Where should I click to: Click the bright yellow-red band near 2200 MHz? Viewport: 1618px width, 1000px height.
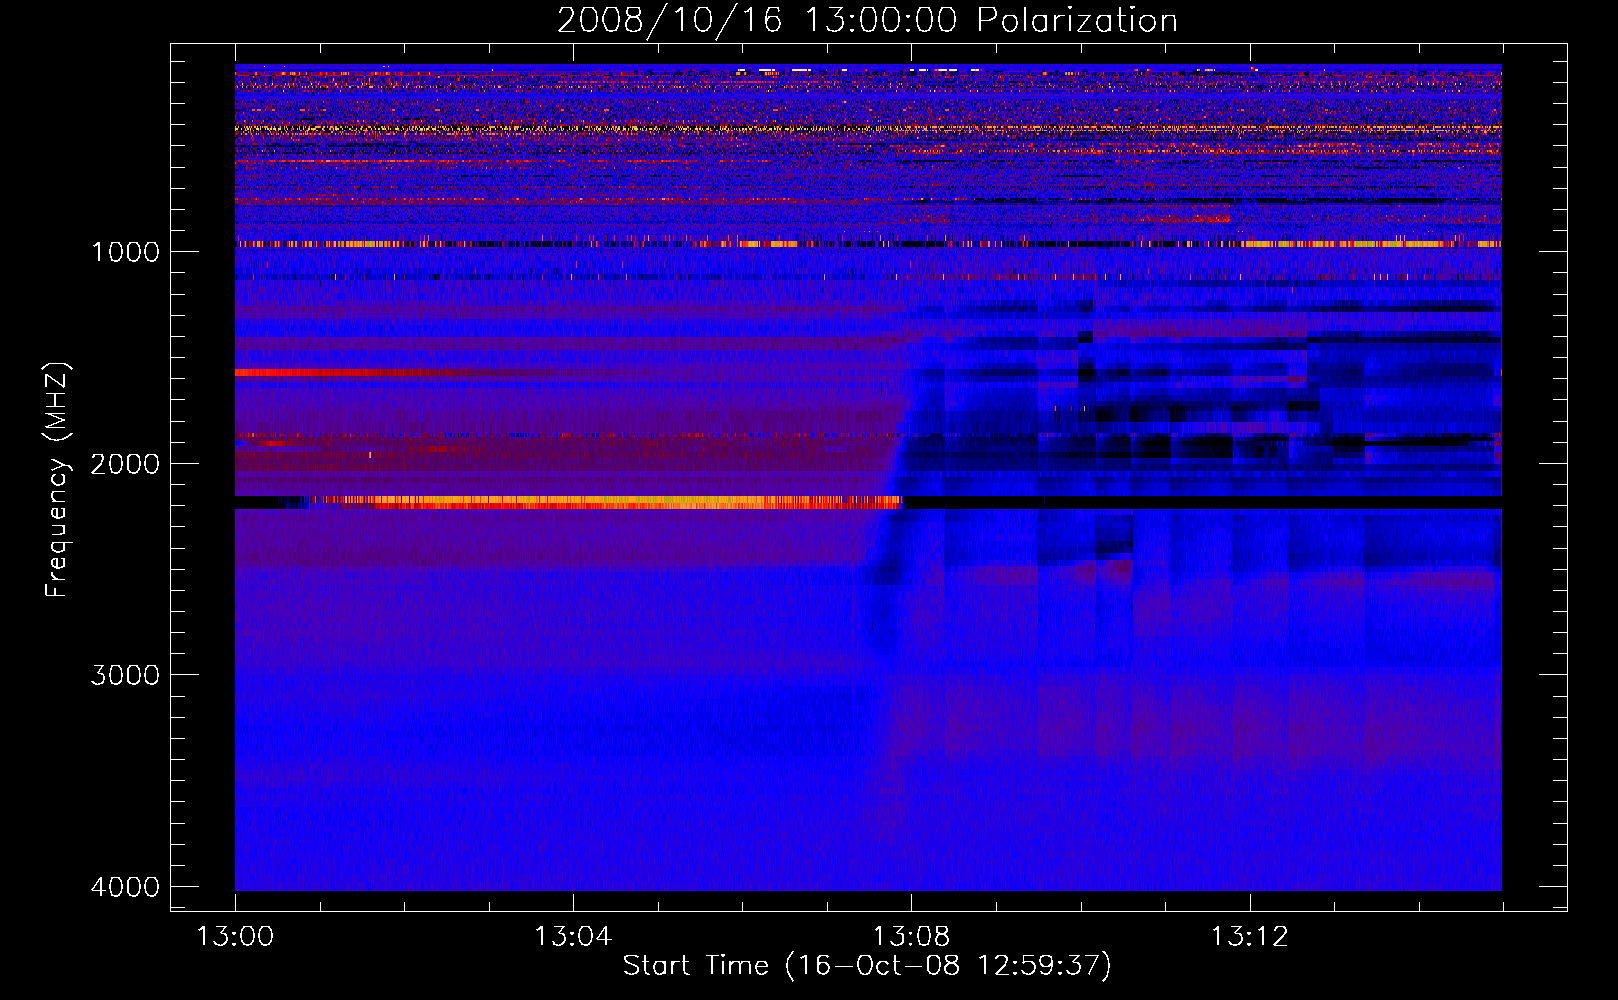point(610,502)
